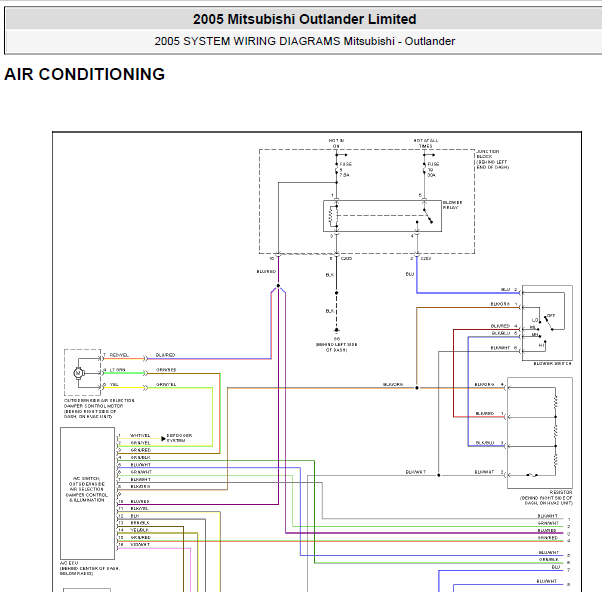The height and width of the screenshot is (592, 602).
Task: Click the '2005 Mitsubishi Outlander Limited' title
Action: pyautogui.click(x=304, y=19)
